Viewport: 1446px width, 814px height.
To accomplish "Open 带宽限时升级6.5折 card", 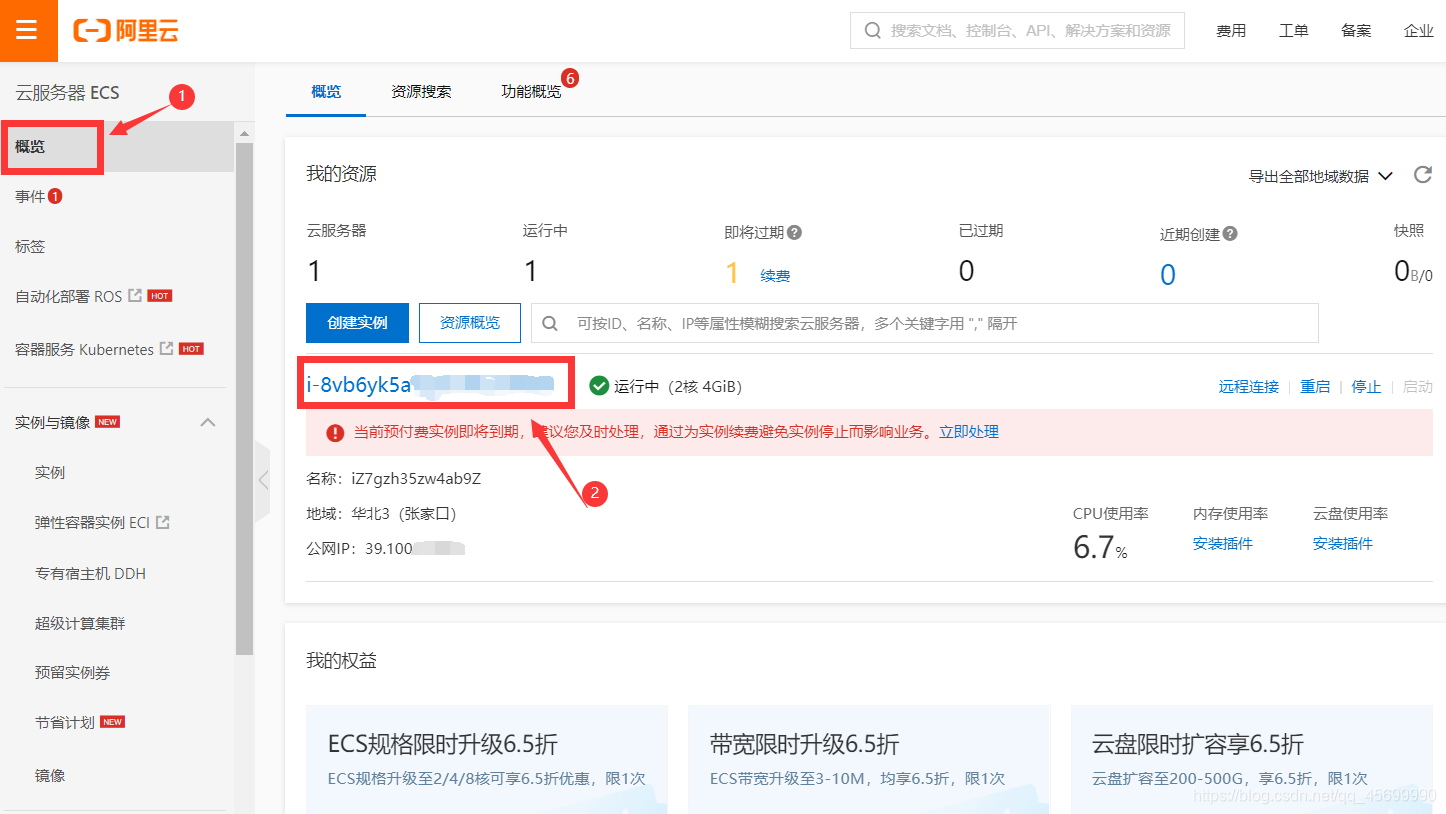I will click(868, 759).
